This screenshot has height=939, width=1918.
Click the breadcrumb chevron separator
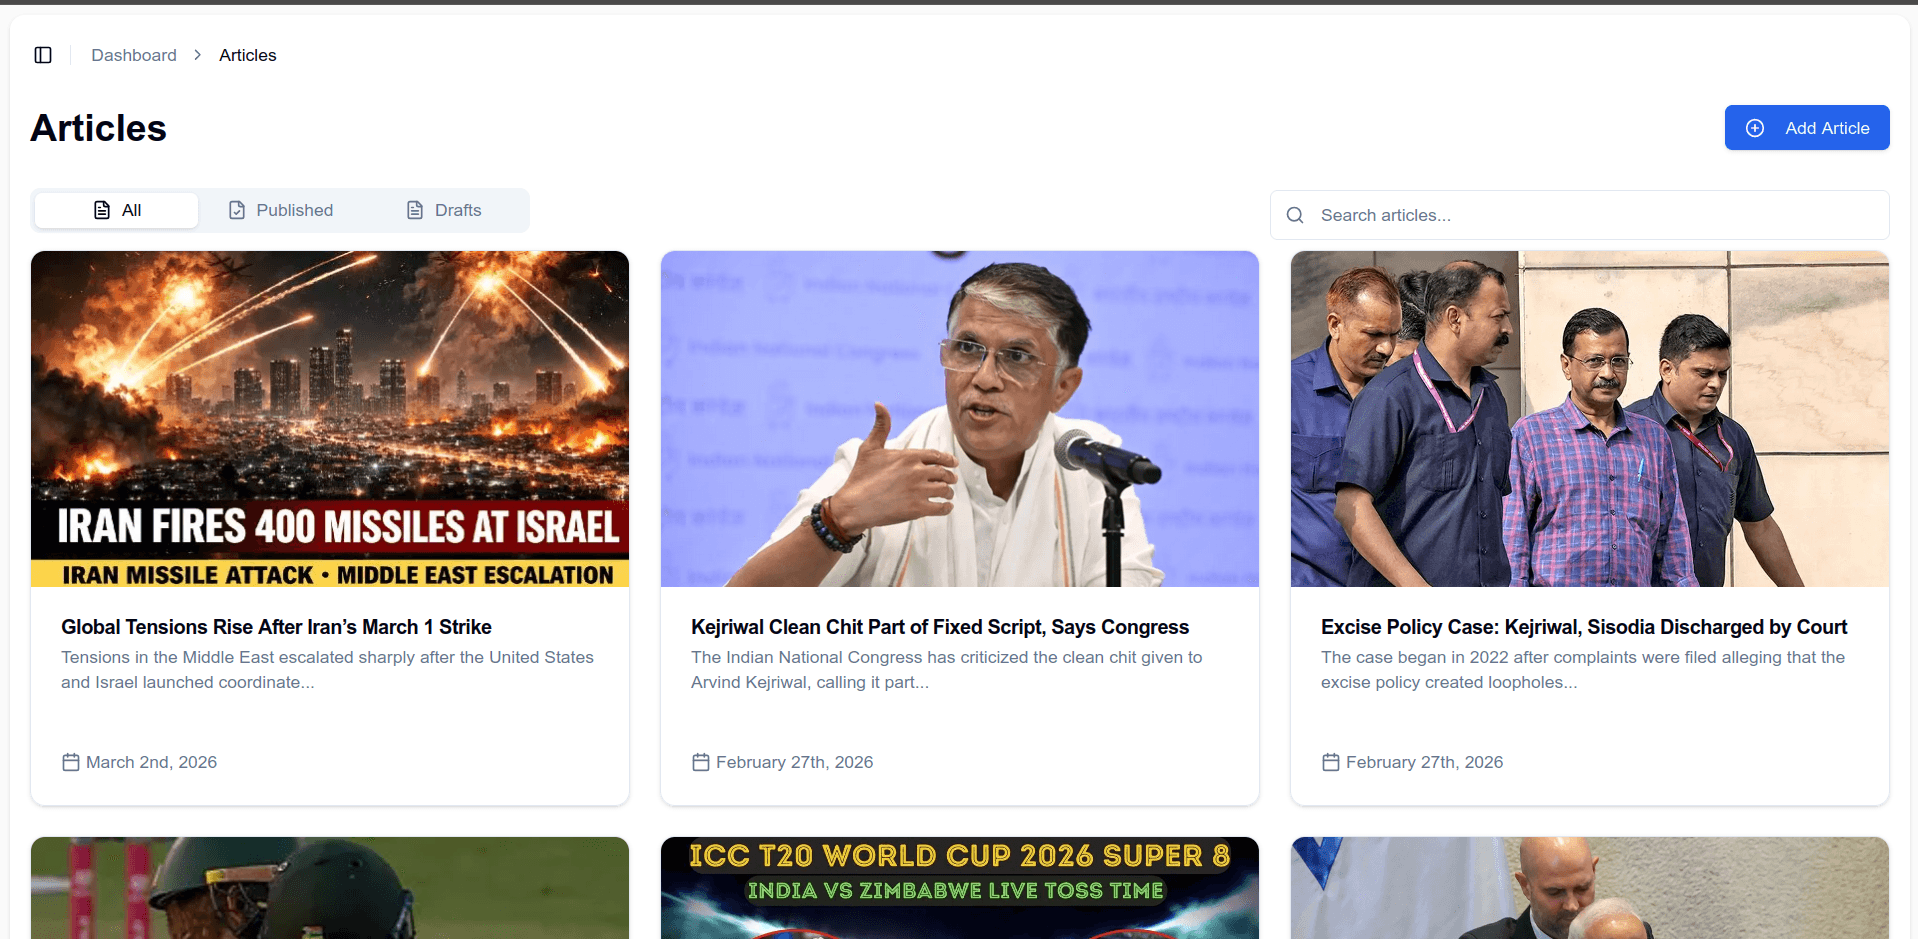point(198,55)
